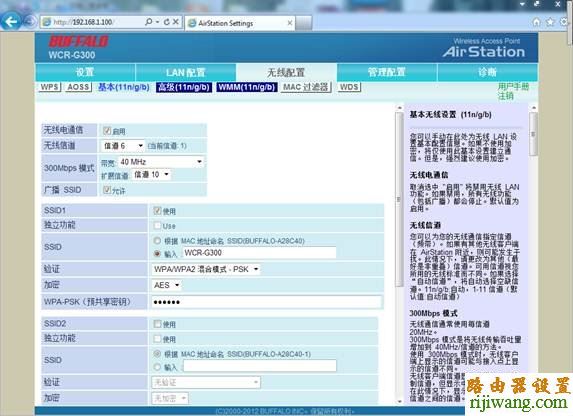Screen dimensions: 573x416
Task: Click the help pane scroll up arrow
Action: click(x=534, y=108)
